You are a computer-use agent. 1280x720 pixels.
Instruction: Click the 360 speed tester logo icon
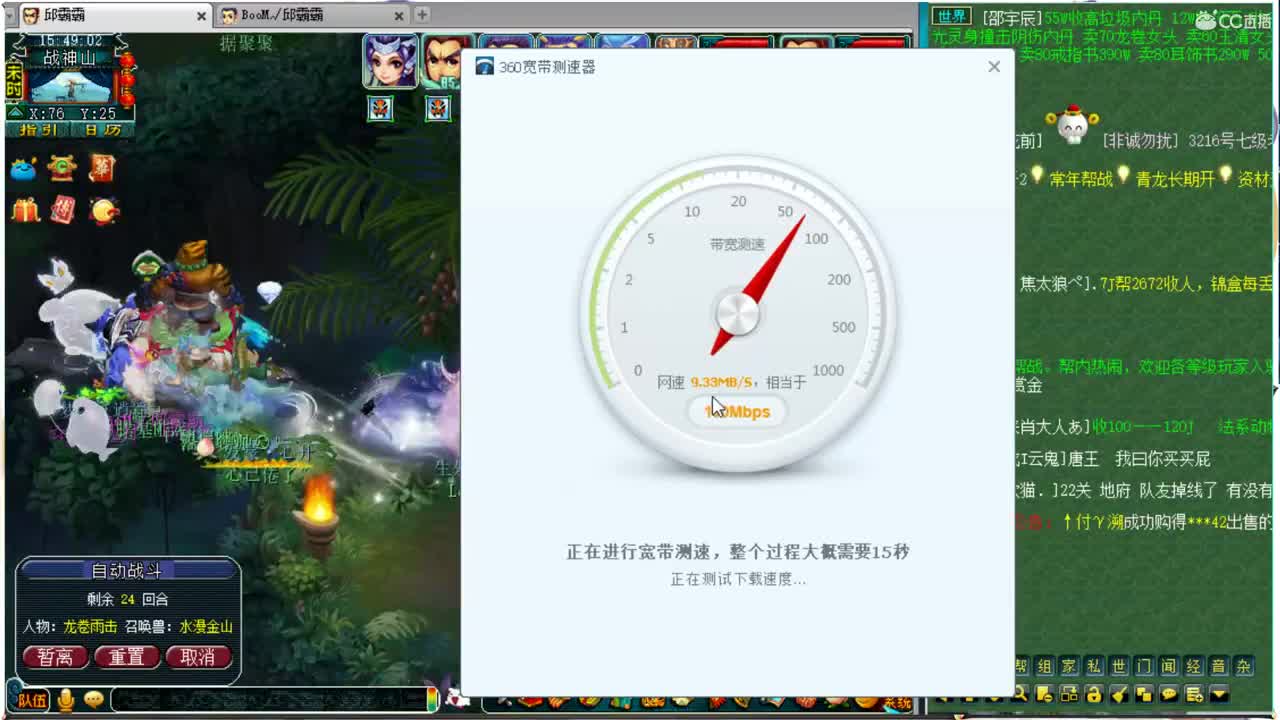click(x=484, y=66)
